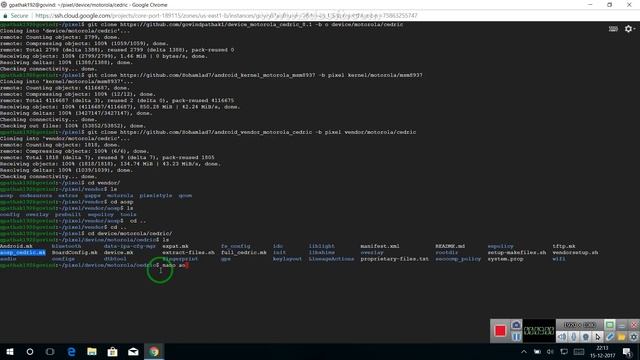640x360 pixels.
Task: Click the Chrome address bar URL
Action: 226,16
